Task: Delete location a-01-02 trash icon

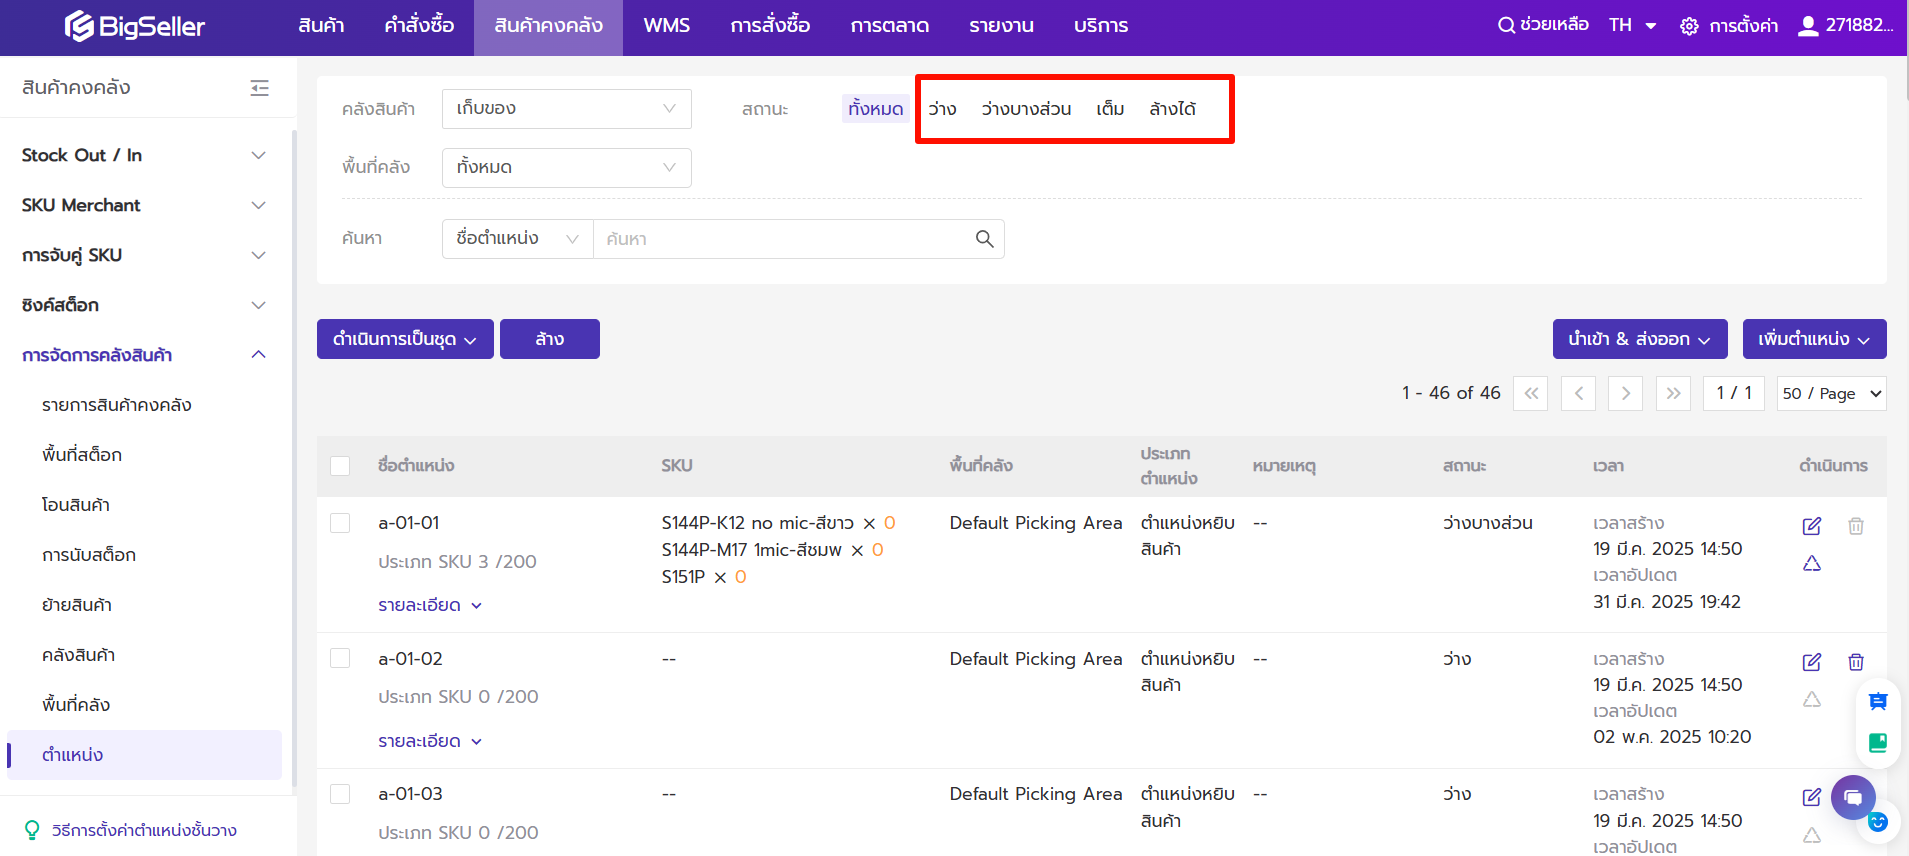Action: click(x=1856, y=662)
